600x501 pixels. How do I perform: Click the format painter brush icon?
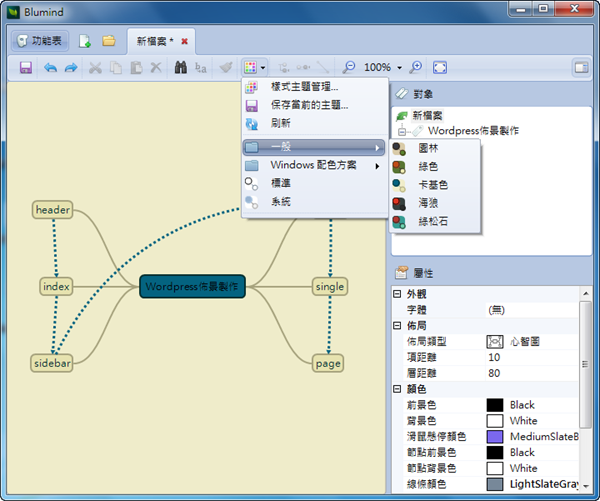pyautogui.click(x=226, y=67)
